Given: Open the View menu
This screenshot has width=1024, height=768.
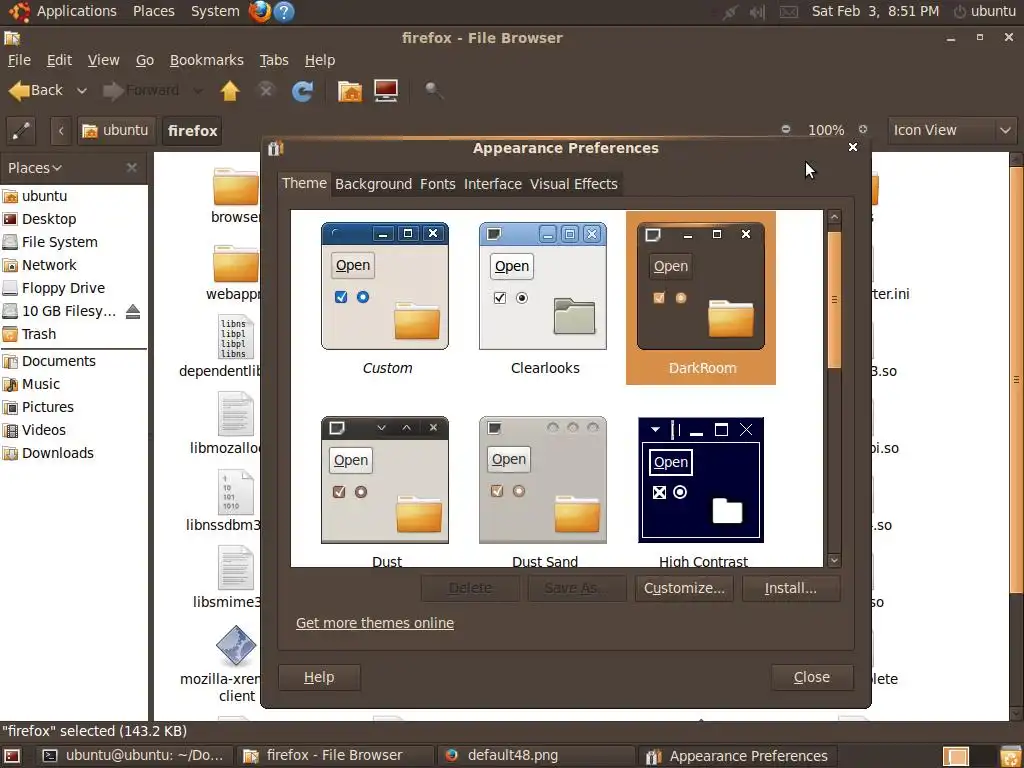Looking at the screenshot, I should tap(103, 60).
